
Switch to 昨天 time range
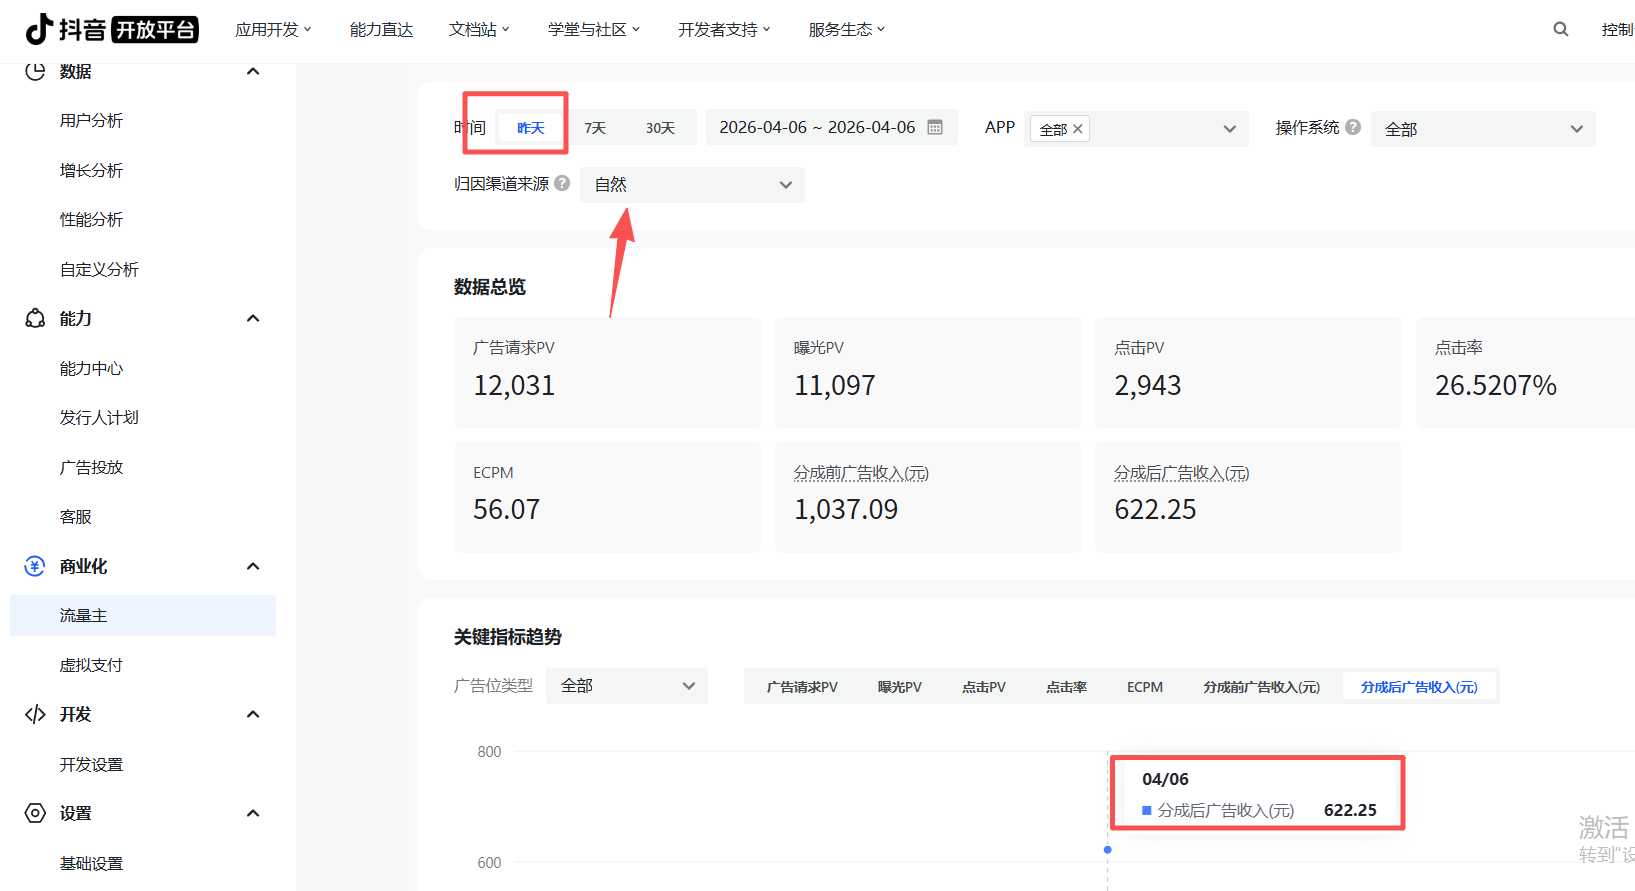click(530, 128)
